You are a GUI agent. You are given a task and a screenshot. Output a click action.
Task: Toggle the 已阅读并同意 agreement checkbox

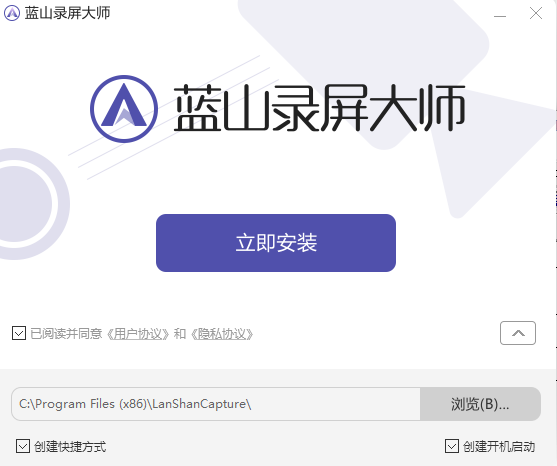pos(19,333)
